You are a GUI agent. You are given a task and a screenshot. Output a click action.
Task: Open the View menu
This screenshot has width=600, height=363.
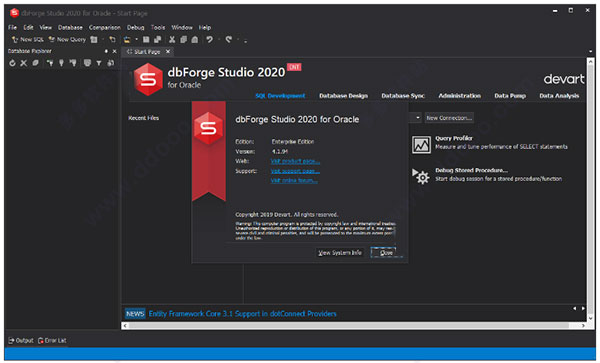(46, 28)
